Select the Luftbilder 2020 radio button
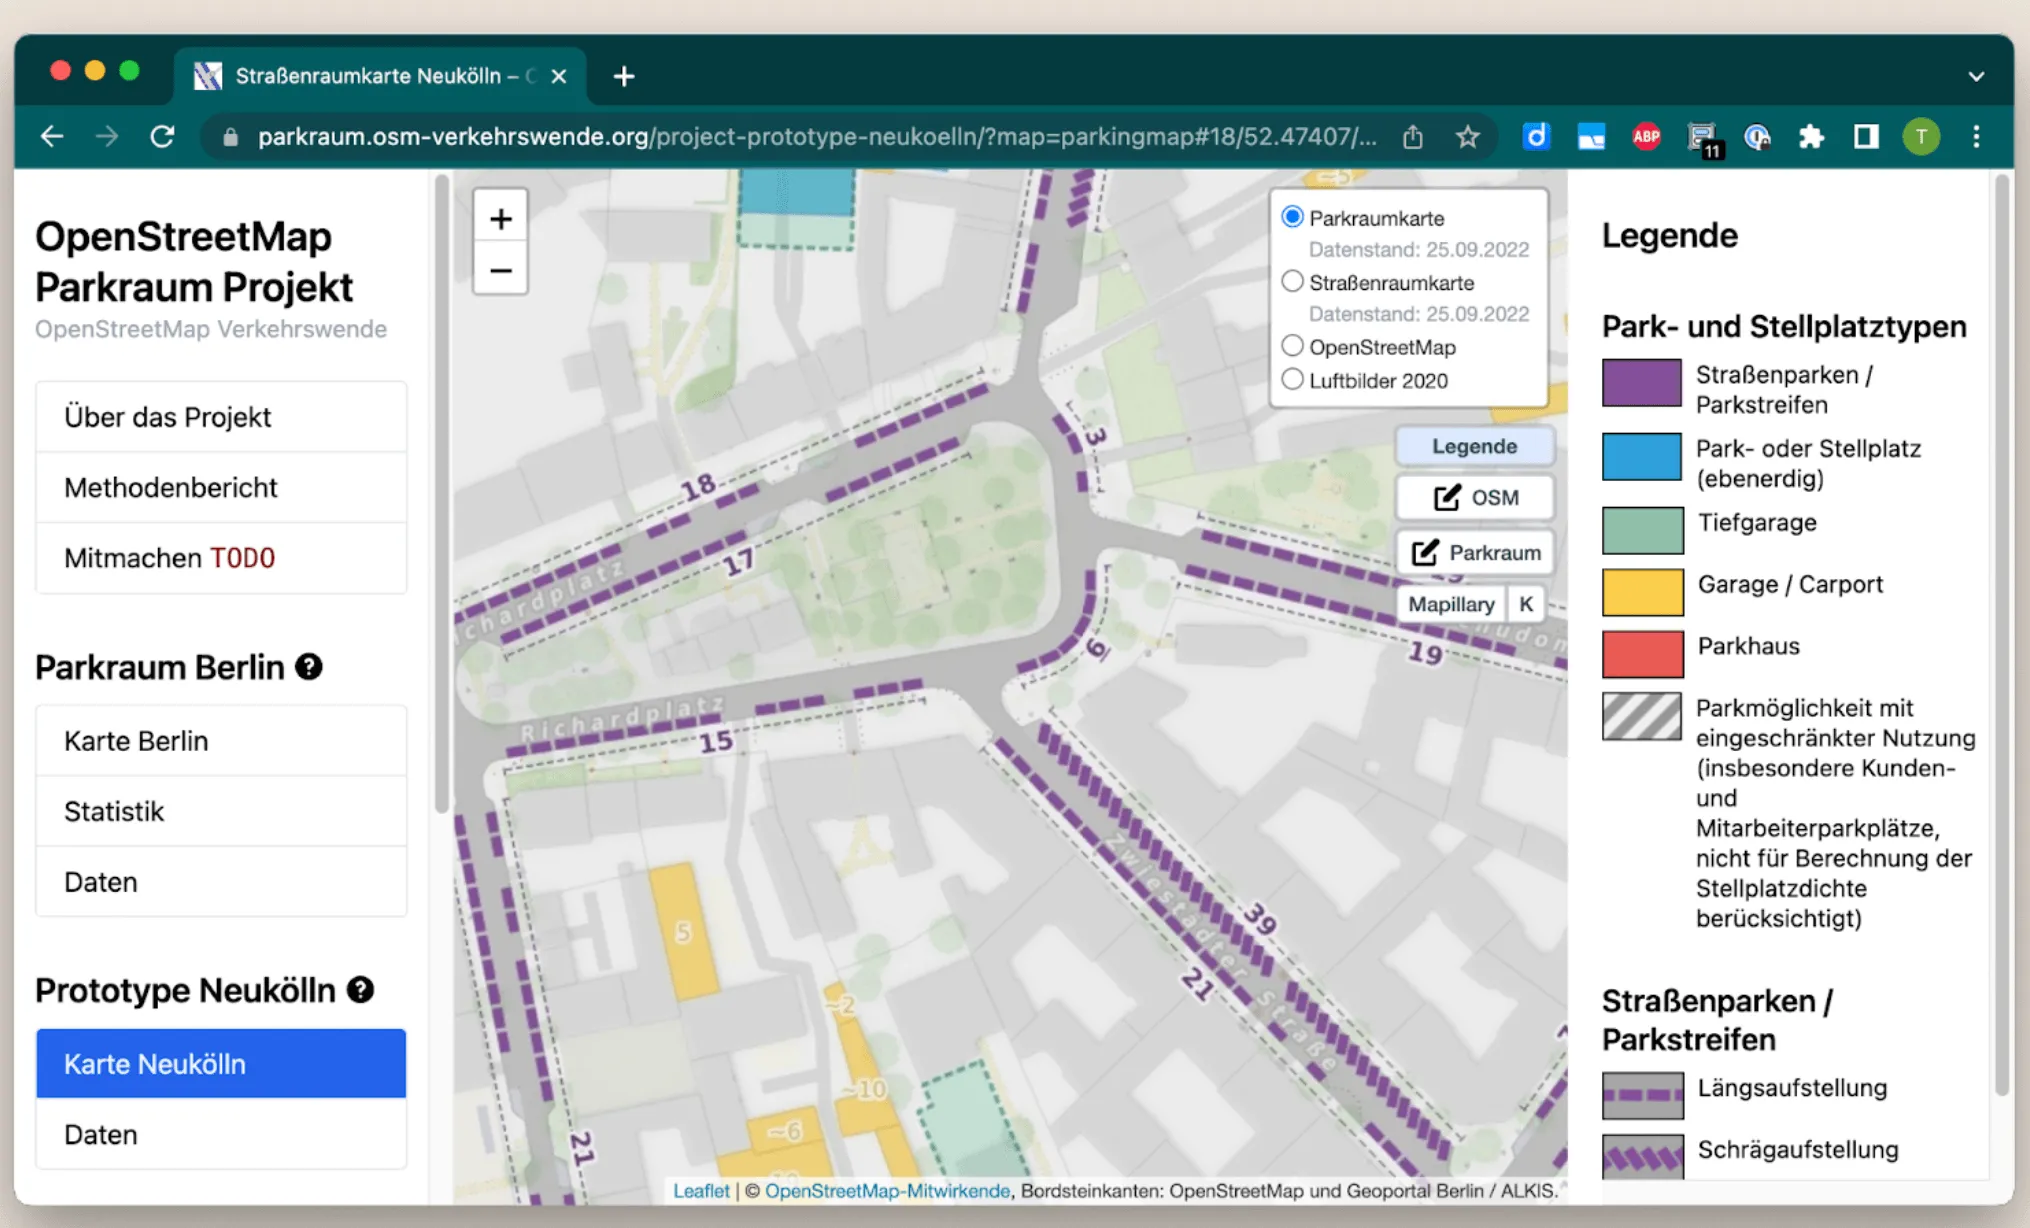Image resolution: width=2030 pixels, height=1228 pixels. click(x=1292, y=380)
